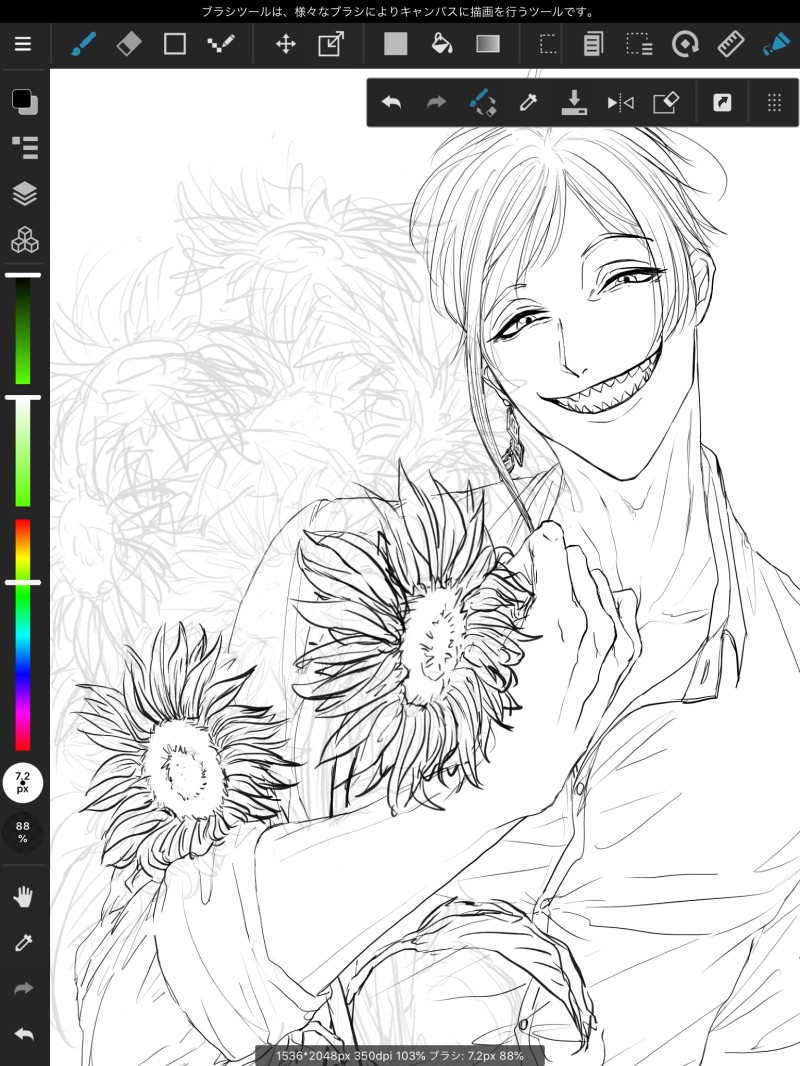The width and height of the screenshot is (800, 1066).
Task: Tap the dotted grip handle of floating toolbar
Action: [774, 103]
